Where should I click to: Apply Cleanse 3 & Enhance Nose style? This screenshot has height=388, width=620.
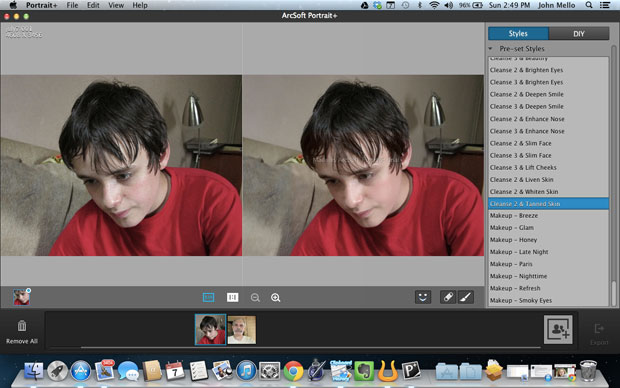[548, 131]
